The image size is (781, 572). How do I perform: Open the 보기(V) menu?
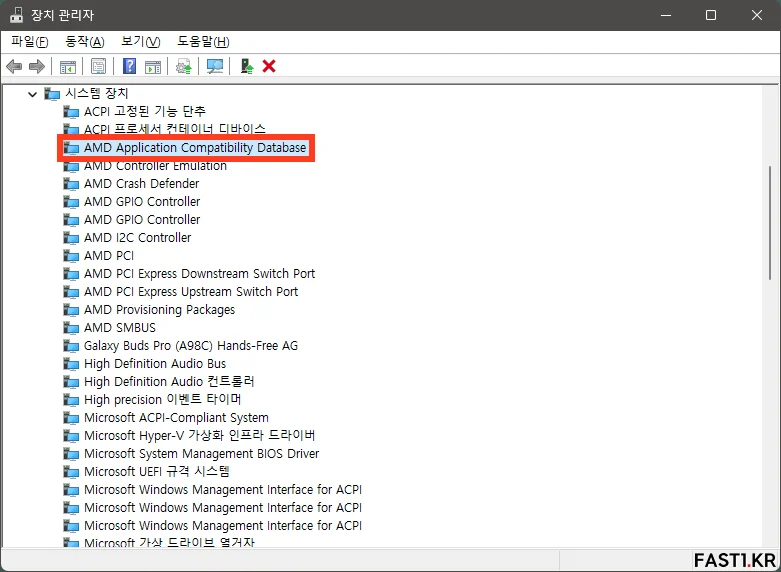141,42
